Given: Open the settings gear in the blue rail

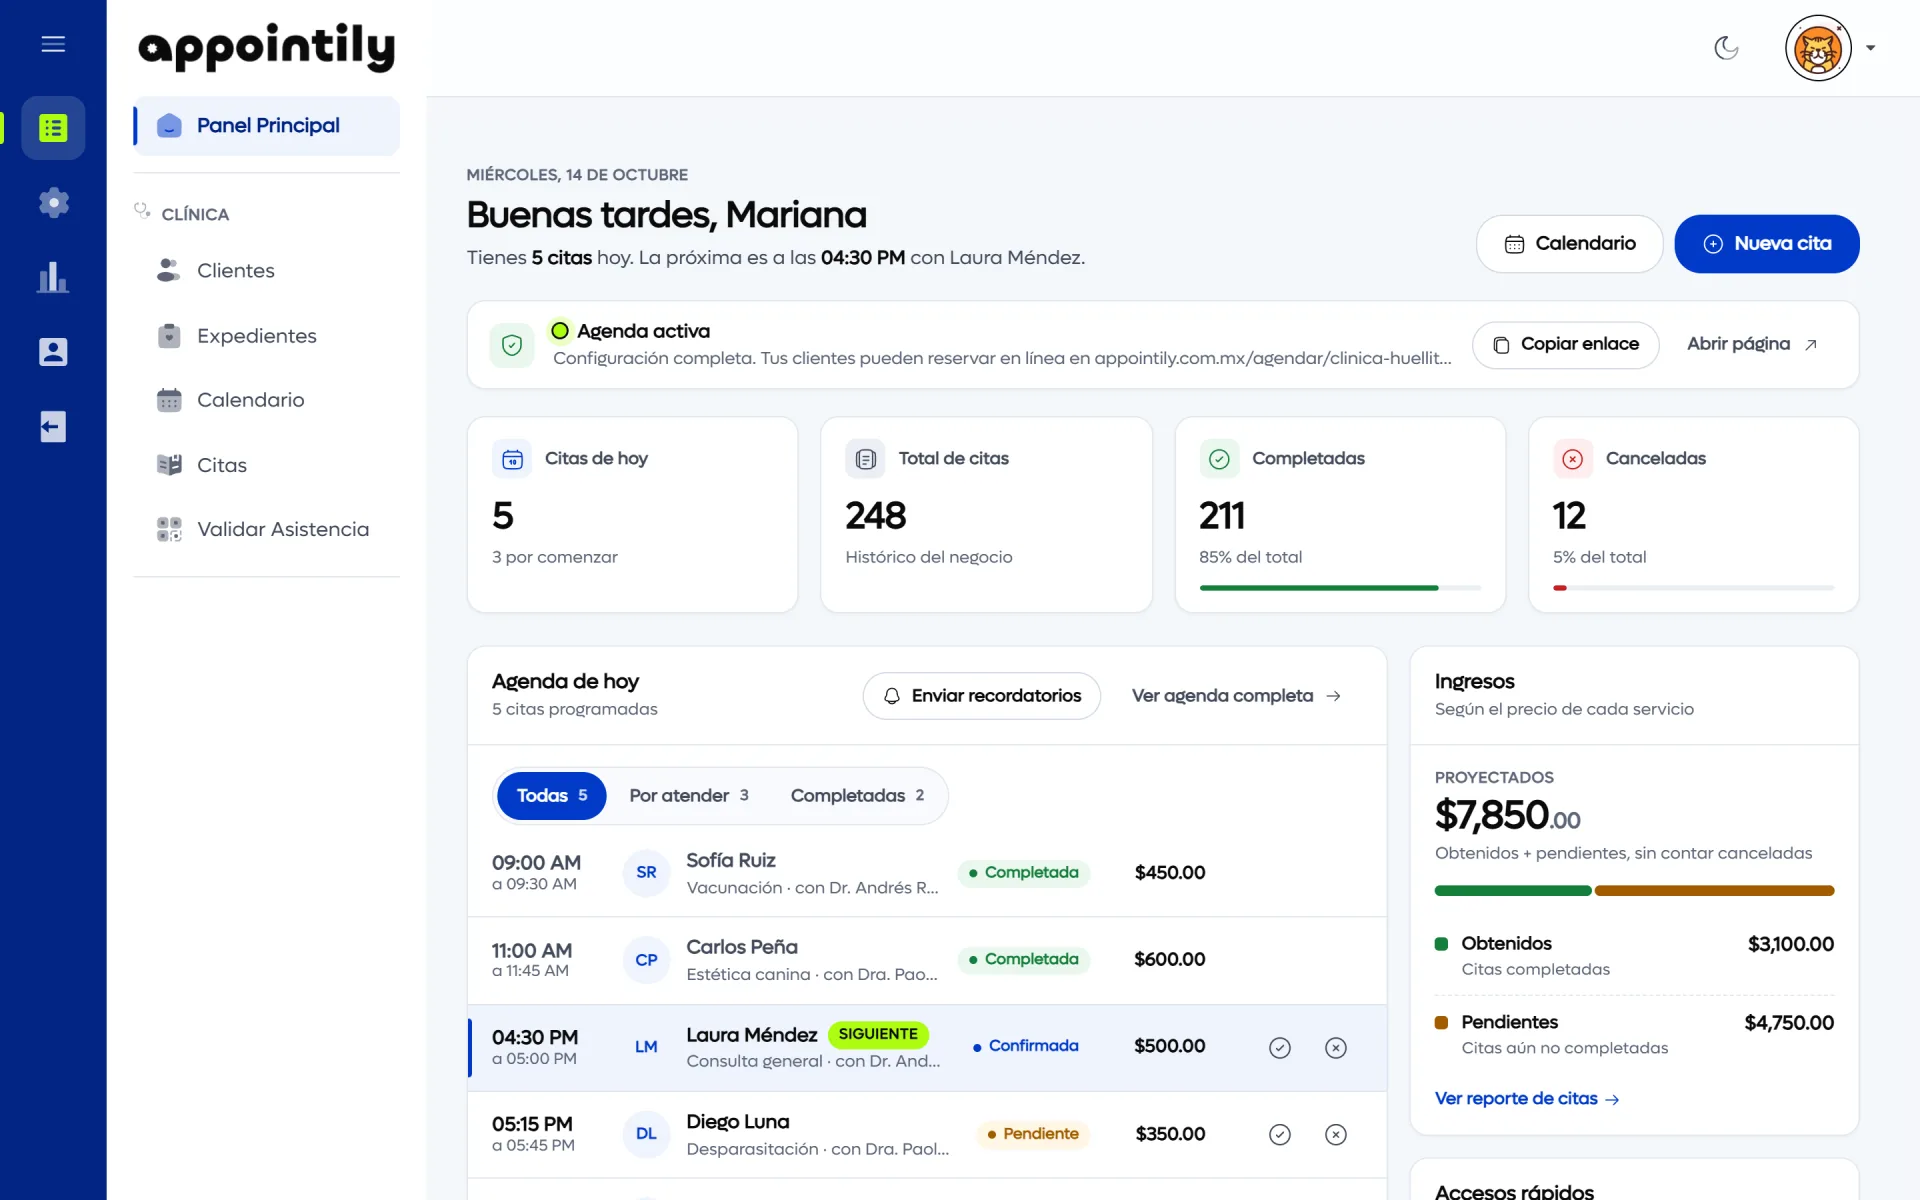Looking at the screenshot, I should point(53,203).
